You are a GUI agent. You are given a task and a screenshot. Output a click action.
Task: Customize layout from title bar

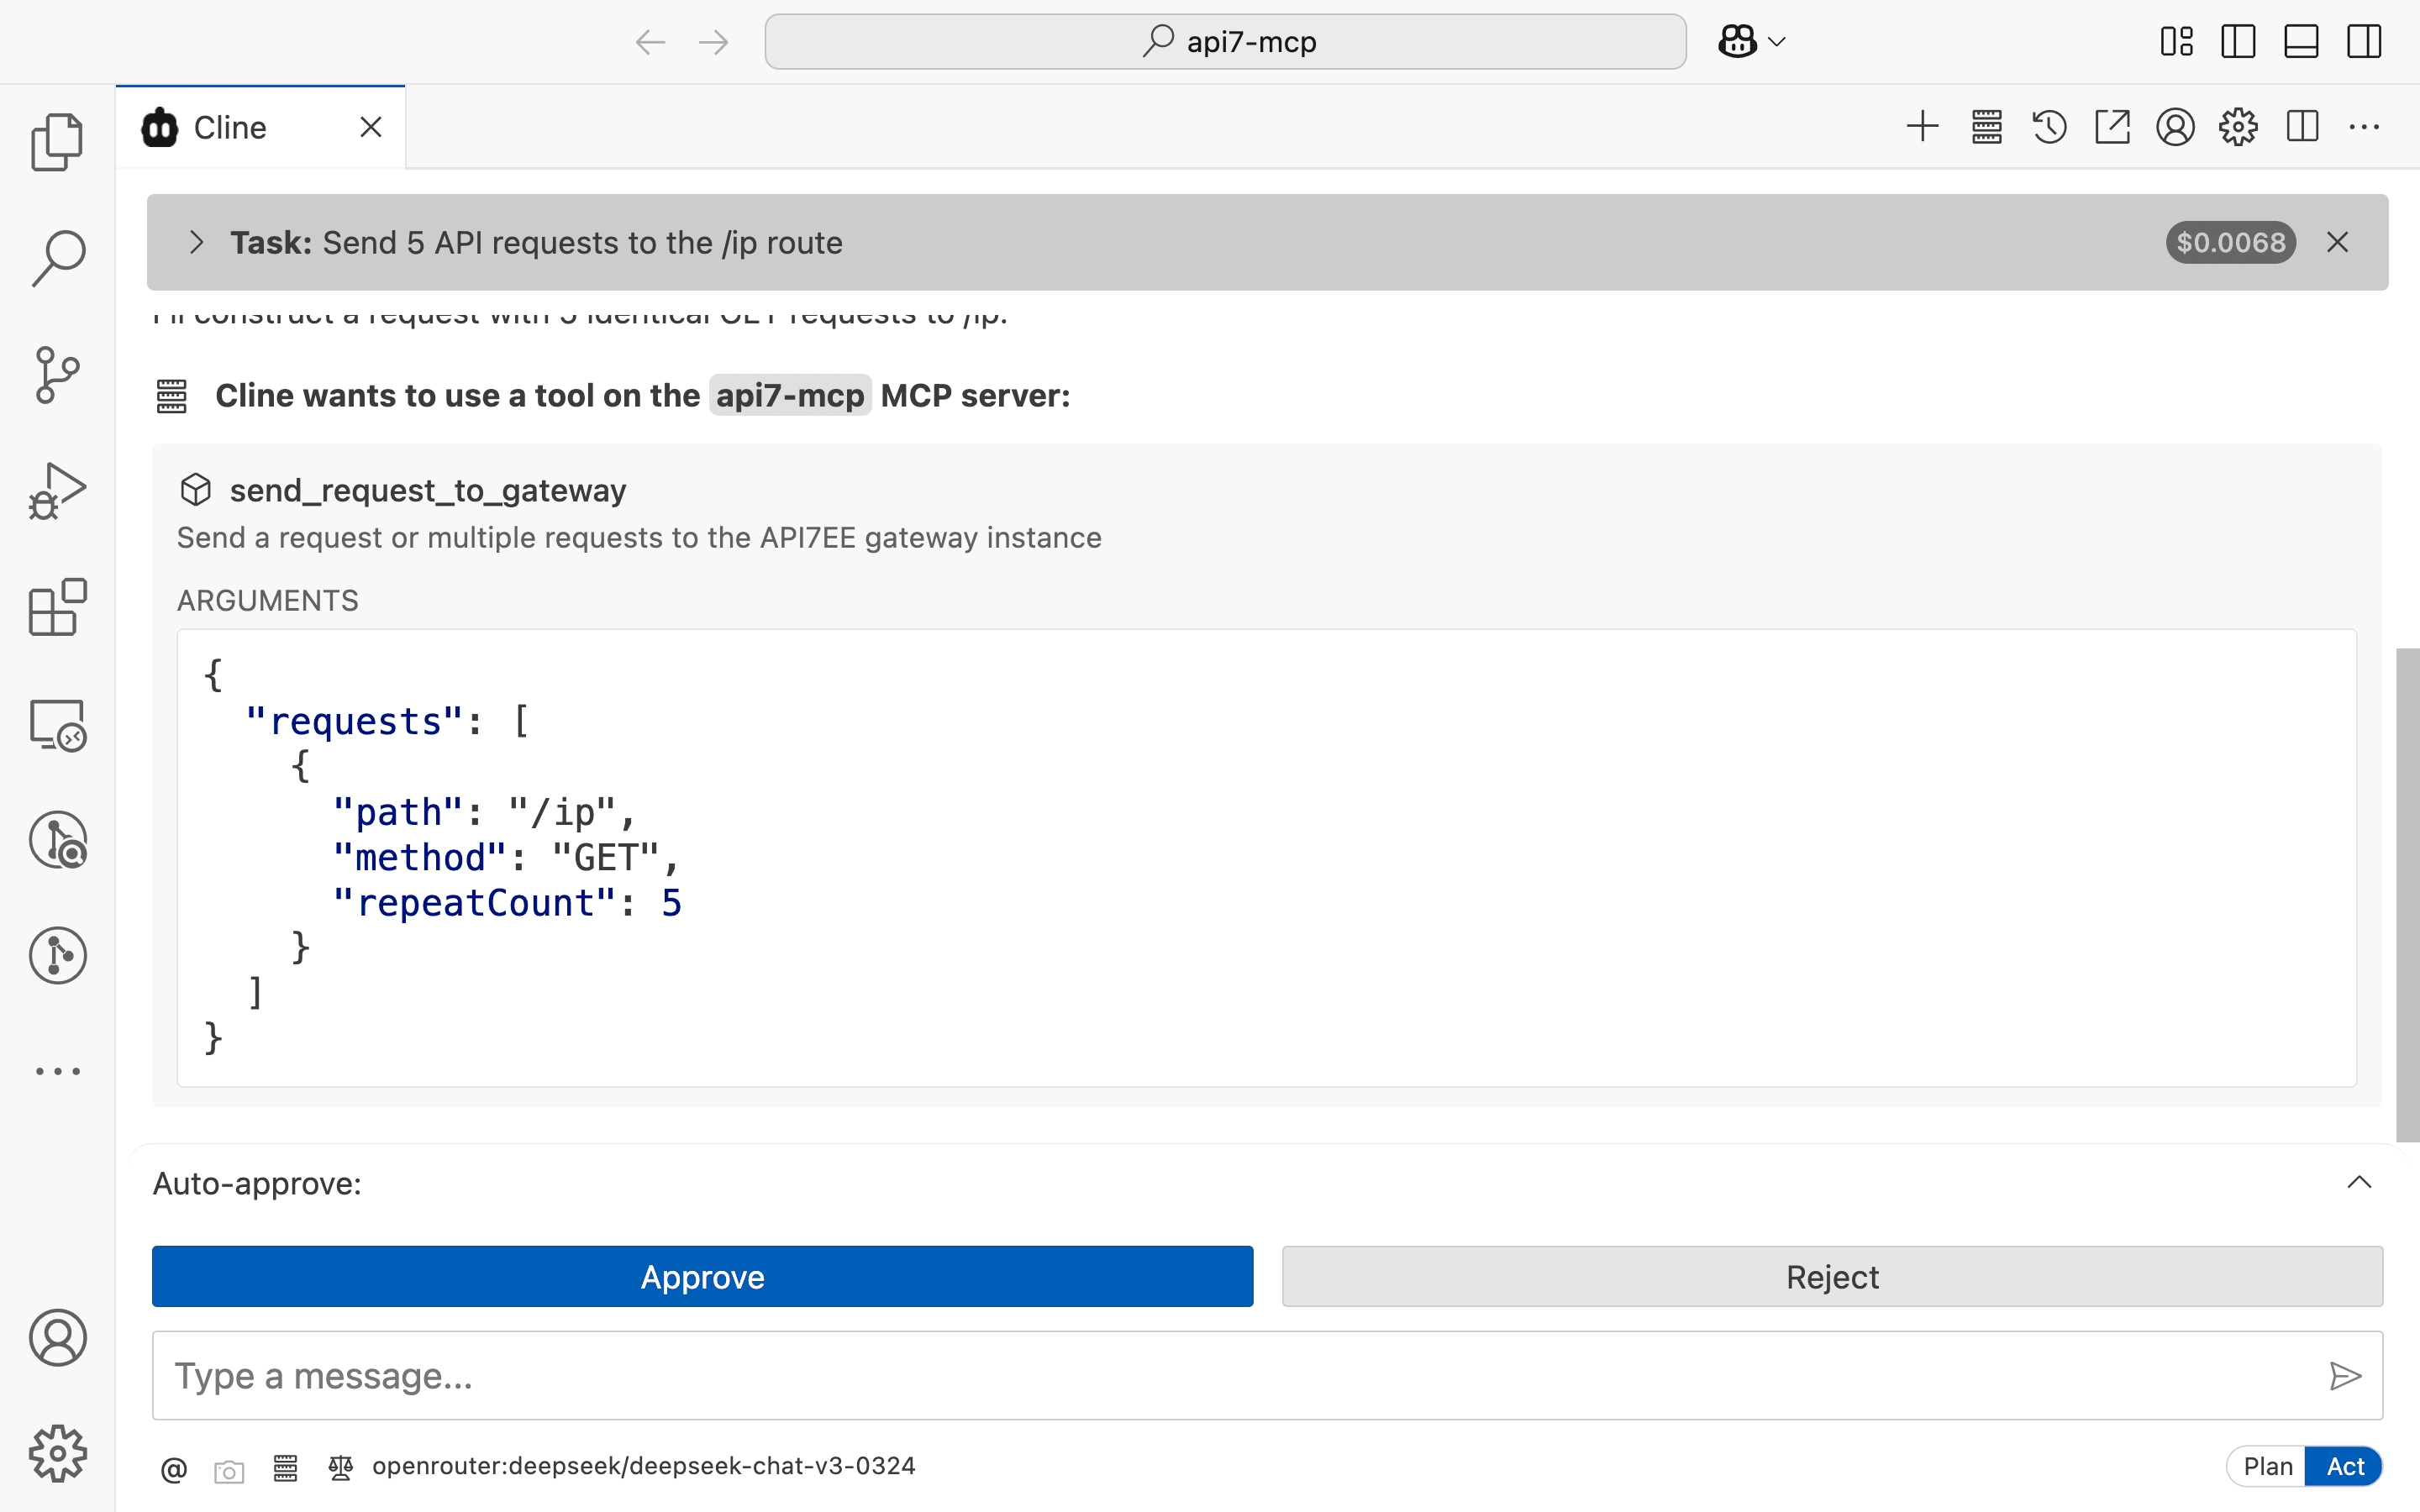[x=2176, y=41]
